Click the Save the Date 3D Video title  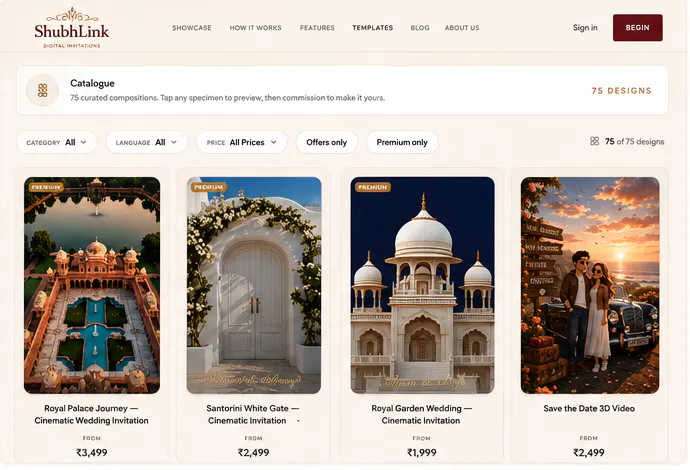(x=589, y=408)
